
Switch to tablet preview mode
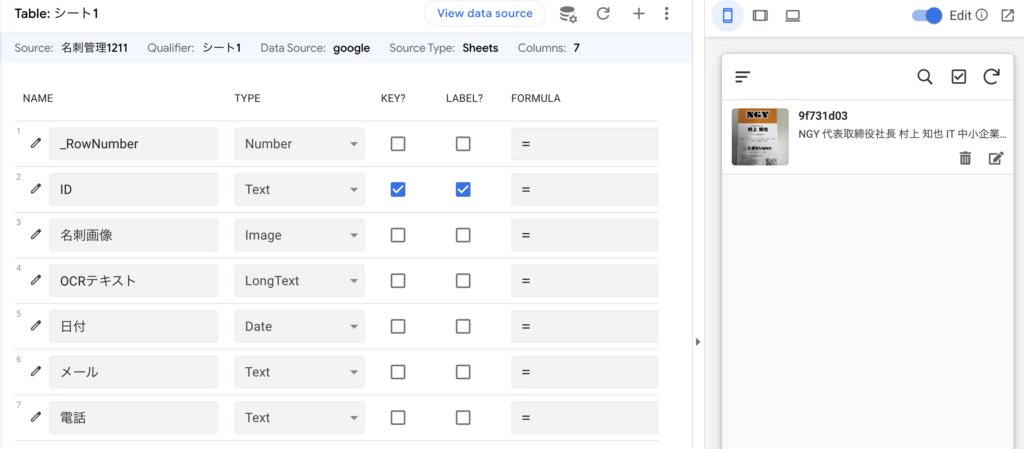(760, 16)
